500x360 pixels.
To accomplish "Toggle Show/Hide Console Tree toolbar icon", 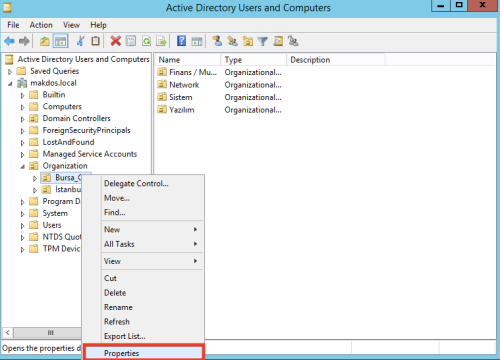I will (x=61, y=41).
